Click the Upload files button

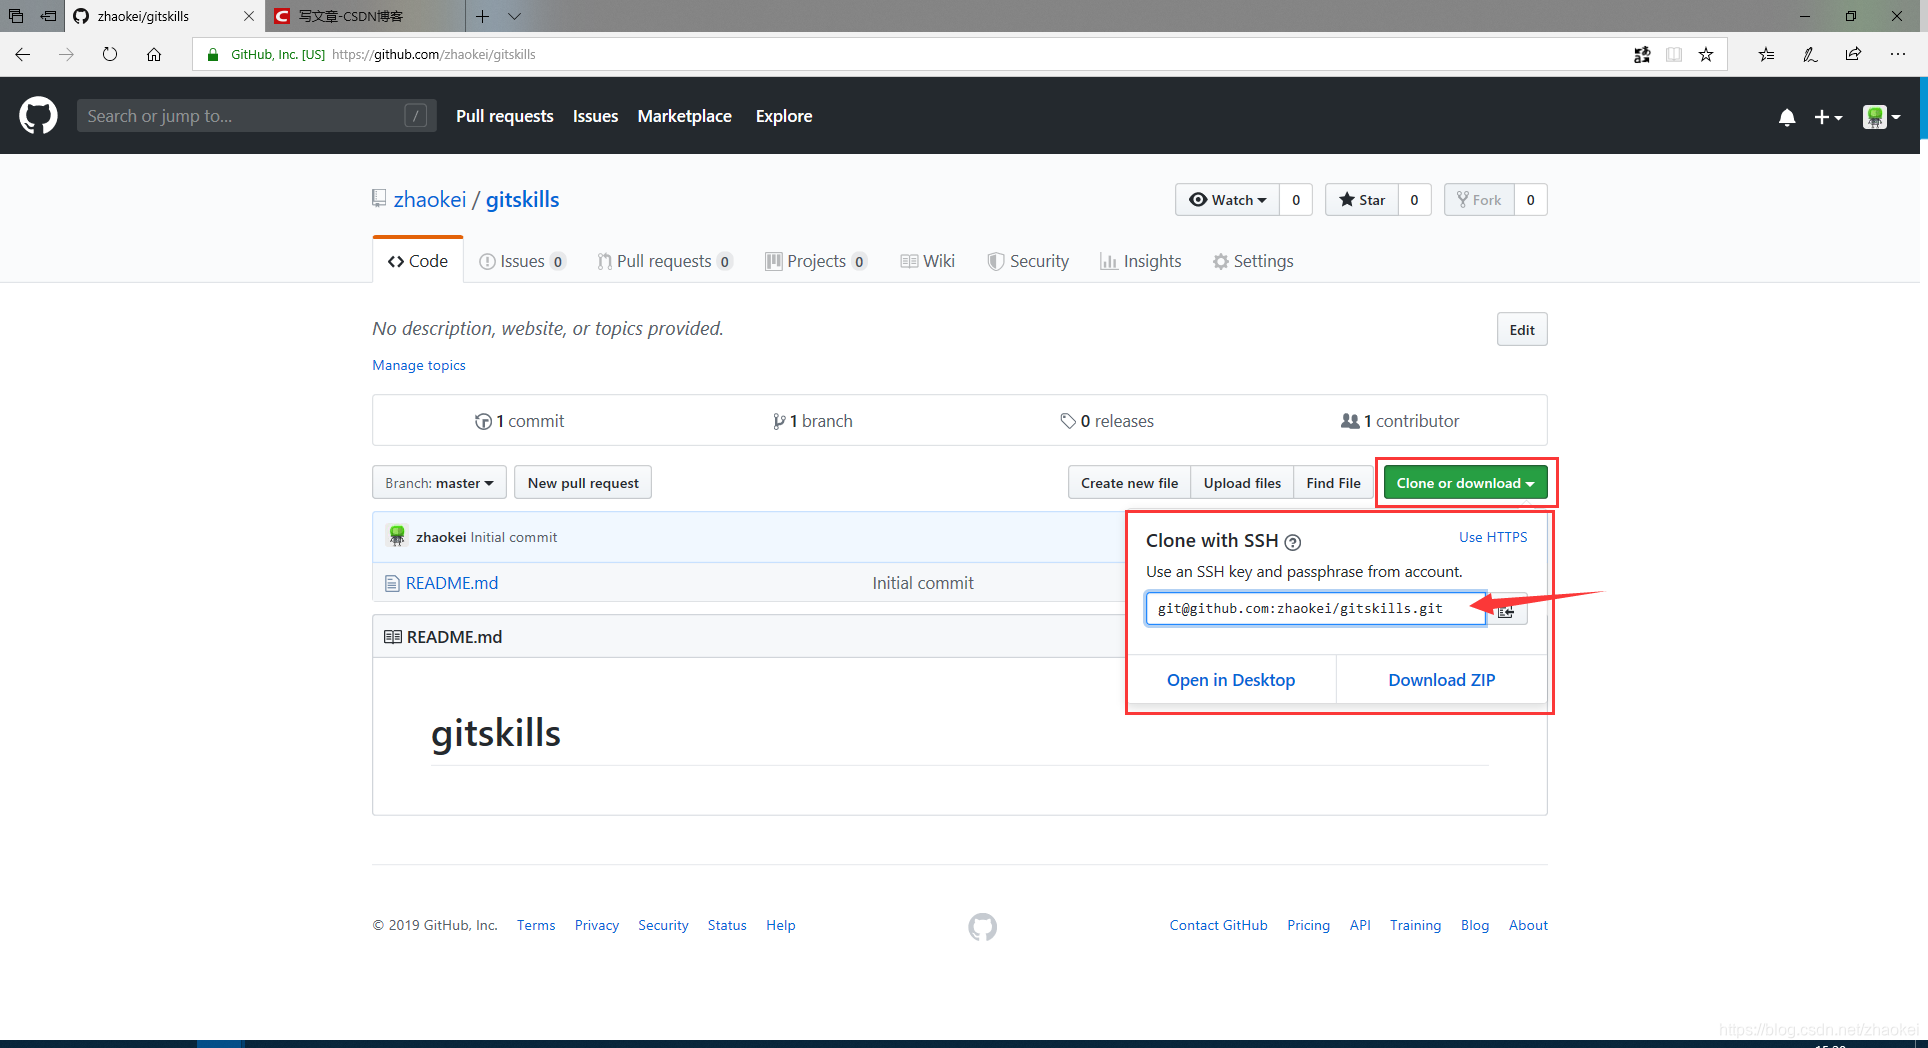[x=1242, y=483]
